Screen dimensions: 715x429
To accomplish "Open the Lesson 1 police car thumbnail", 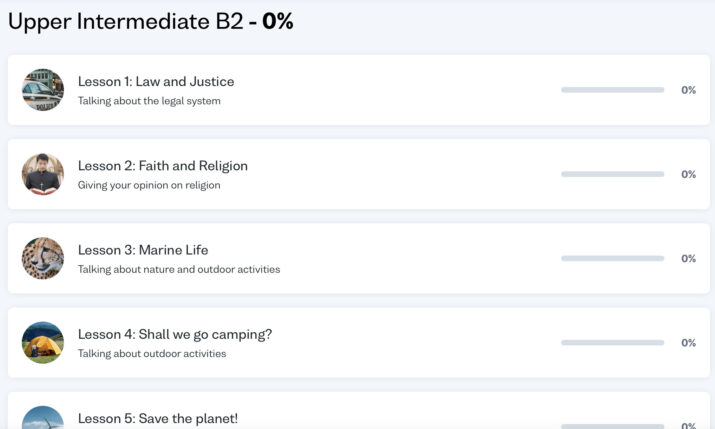I will [43, 90].
